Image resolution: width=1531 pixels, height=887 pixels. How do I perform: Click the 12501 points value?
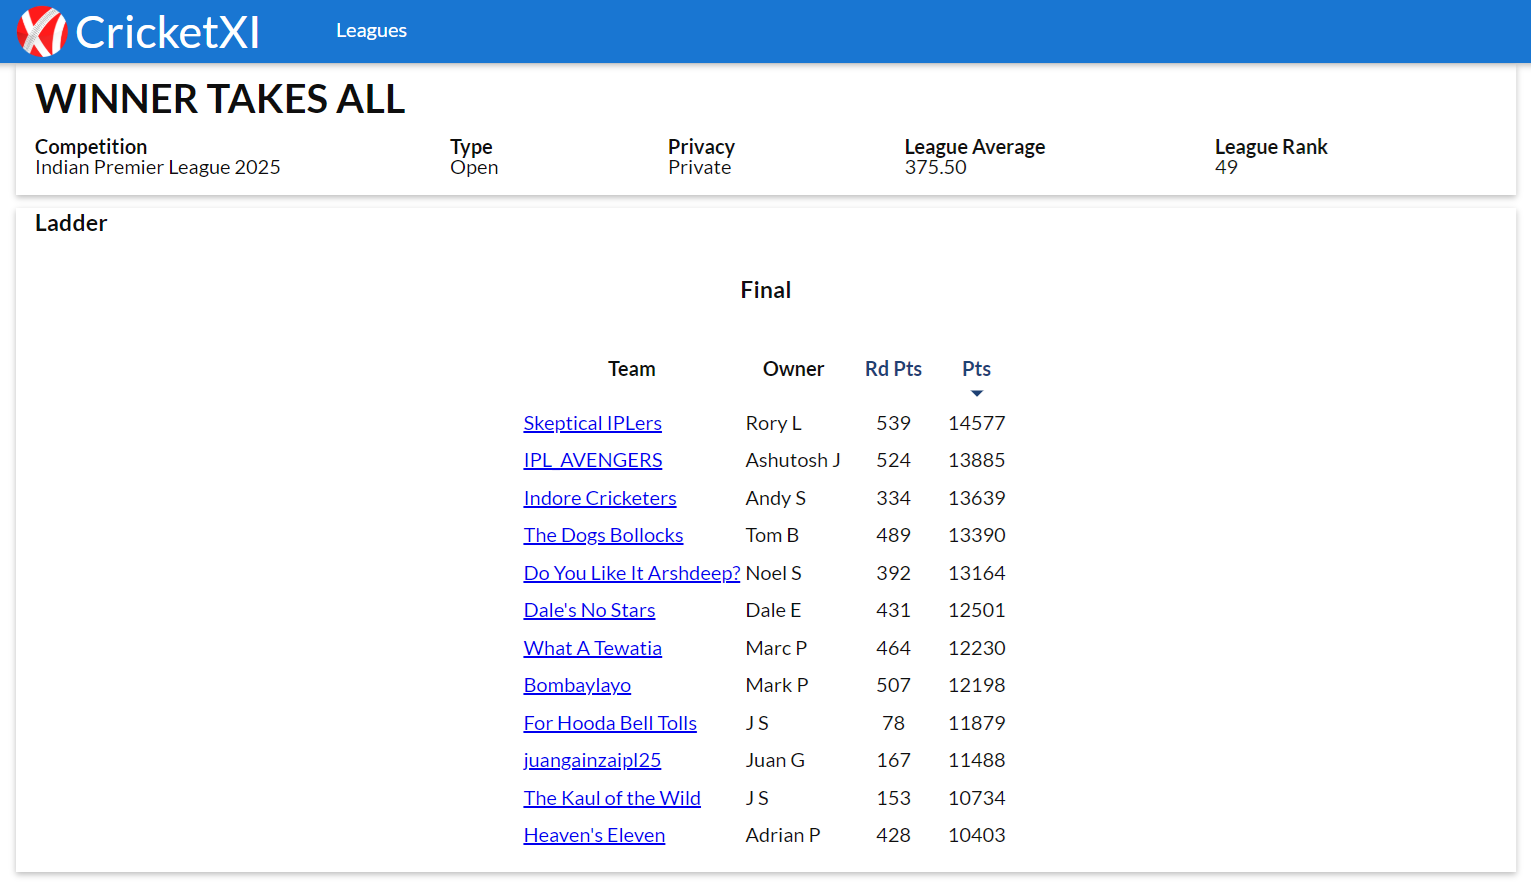976,610
